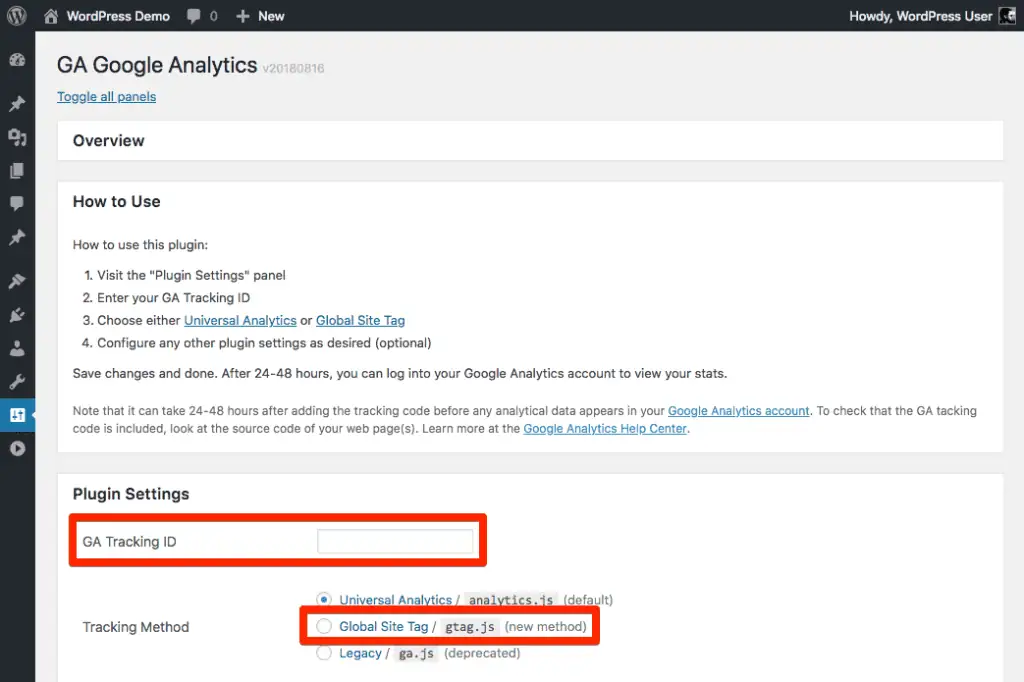This screenshot has width=1024, height=682.
Task: Select the Legacy ga.js radio button
Action: pos(323,653)
